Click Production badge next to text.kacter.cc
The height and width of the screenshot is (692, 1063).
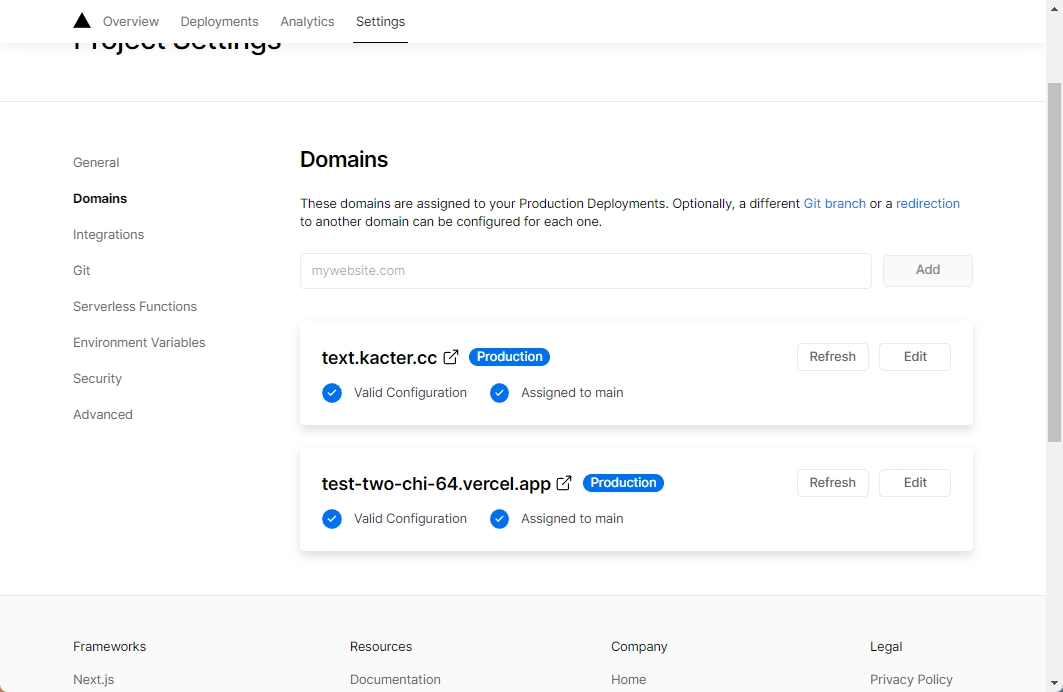click(x=509, y=357)
